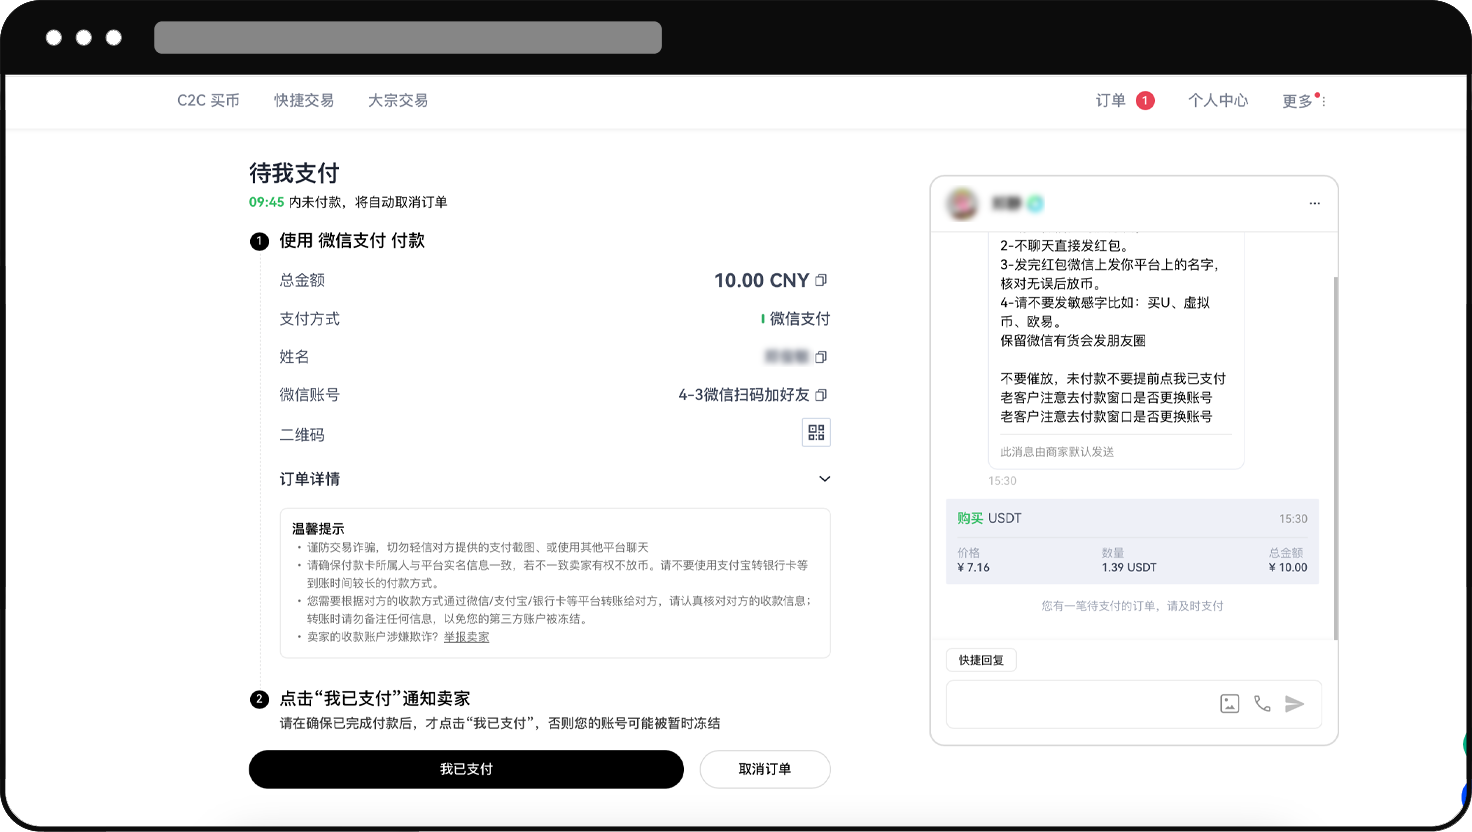
Task: Switch to the 快捷交易 tab
Action: pyautogui.click(x=304, y=101)
